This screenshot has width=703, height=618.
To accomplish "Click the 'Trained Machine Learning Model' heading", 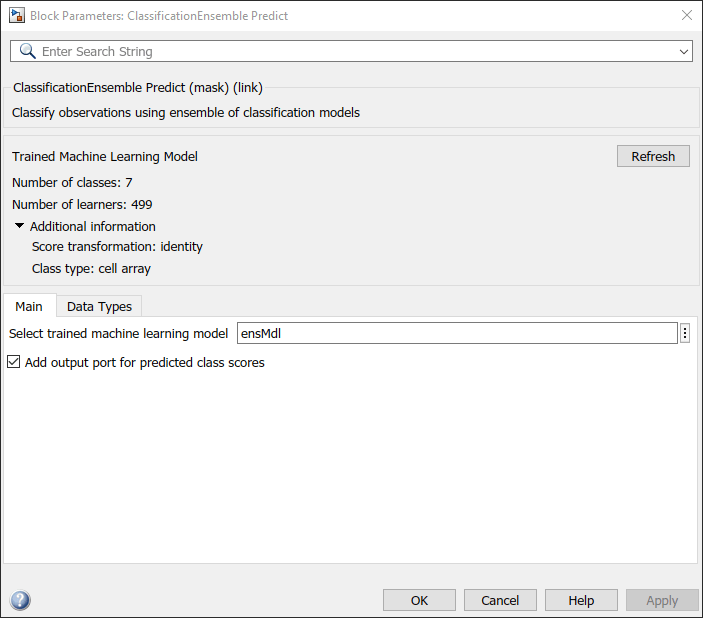I will pos(105,157).
